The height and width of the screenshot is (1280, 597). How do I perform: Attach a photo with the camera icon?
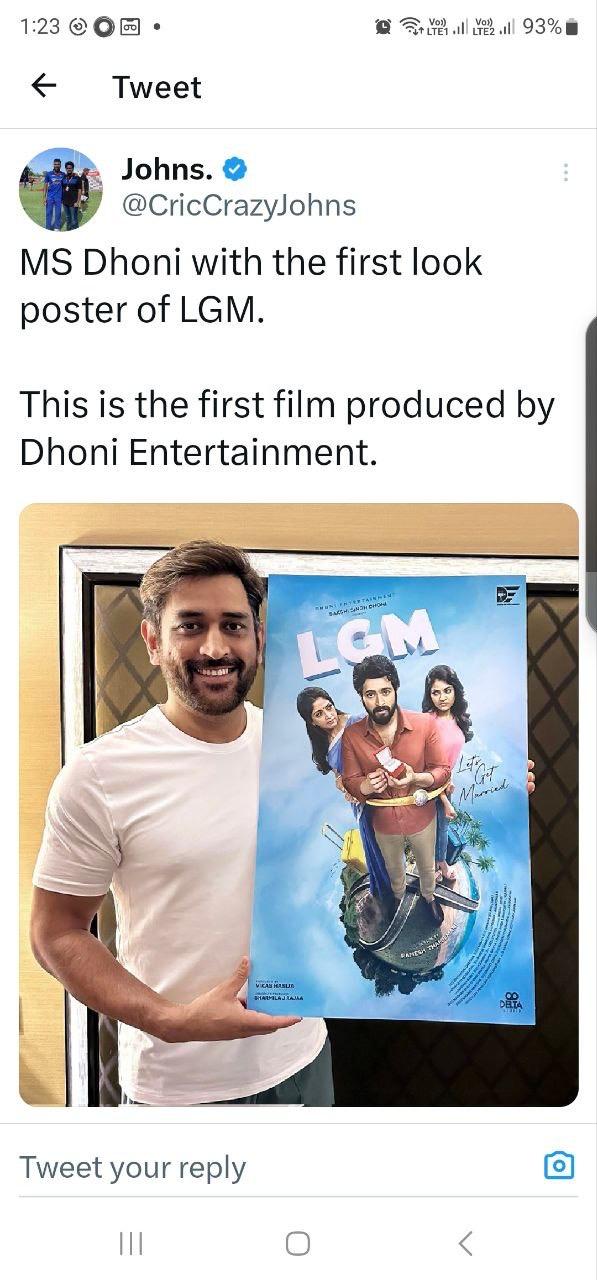pos(559,1165)
